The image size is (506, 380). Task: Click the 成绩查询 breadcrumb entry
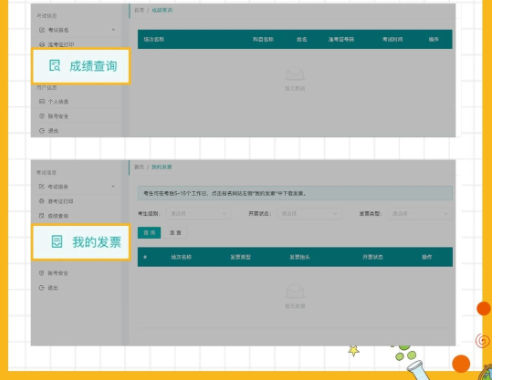click(162, 10)
